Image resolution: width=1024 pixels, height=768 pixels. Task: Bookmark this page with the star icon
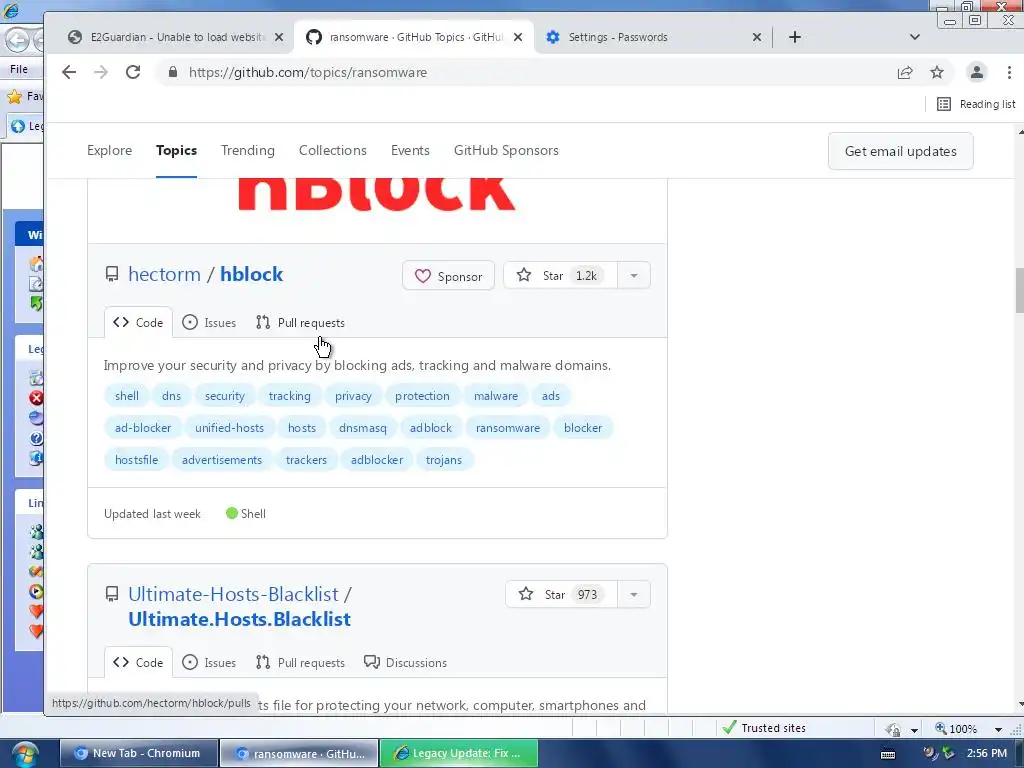[937, 72]
